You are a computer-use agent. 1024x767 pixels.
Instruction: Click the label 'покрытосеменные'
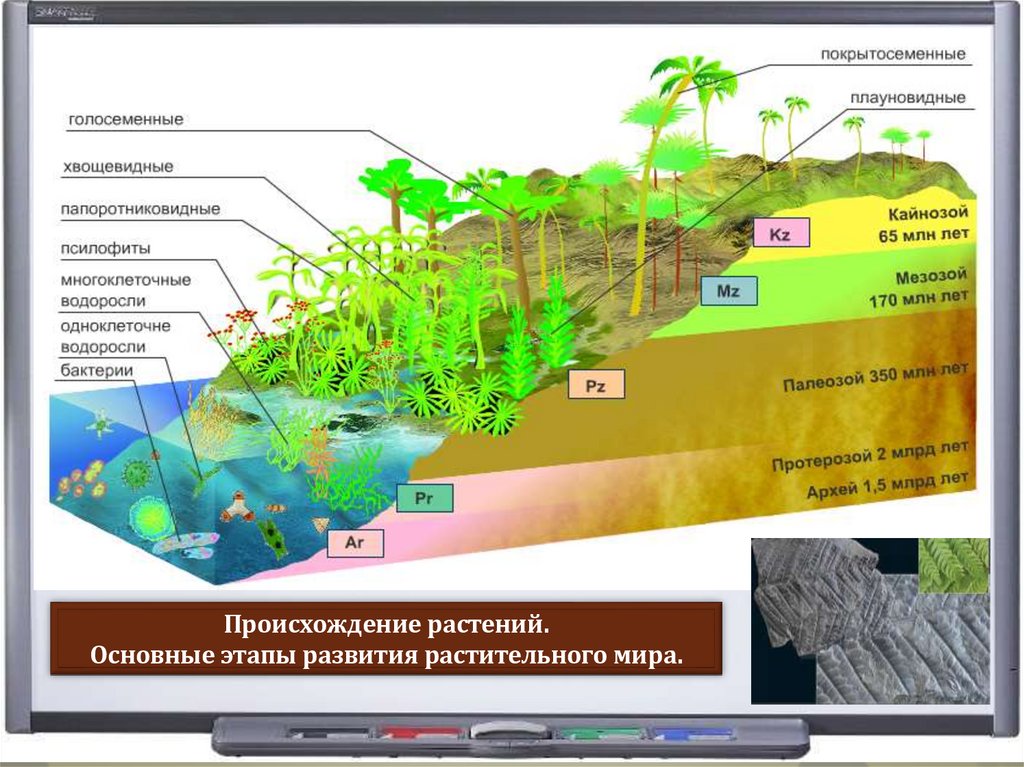tap(893, 54)
